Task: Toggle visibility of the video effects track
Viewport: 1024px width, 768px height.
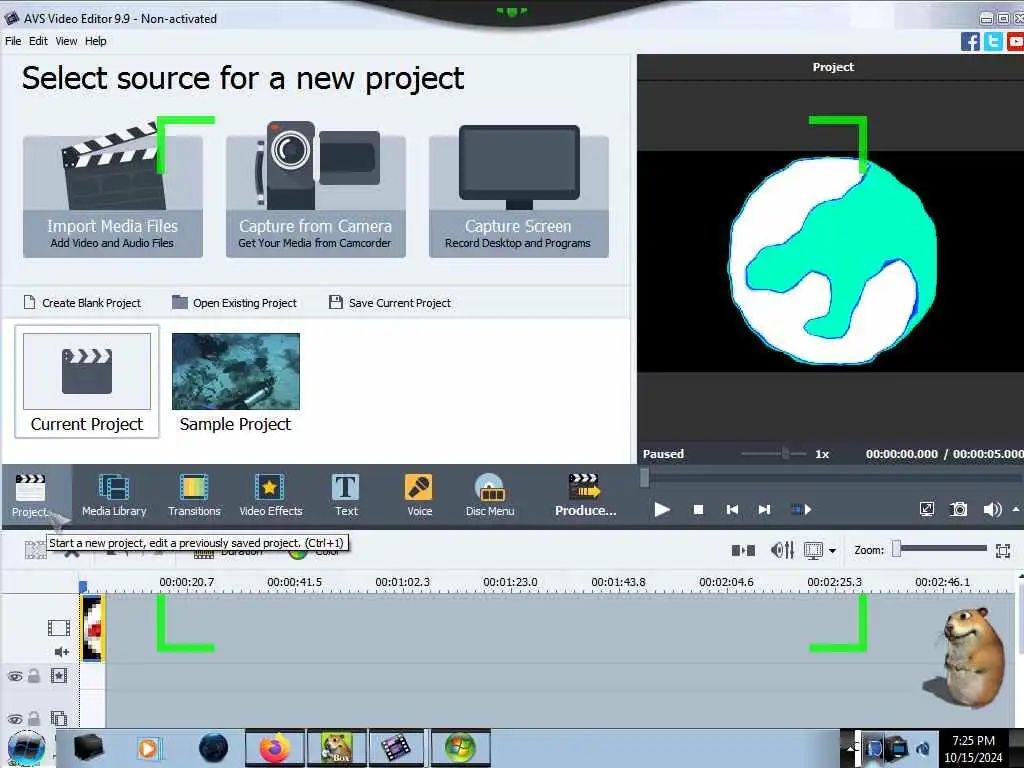Action: click(15, 676)
